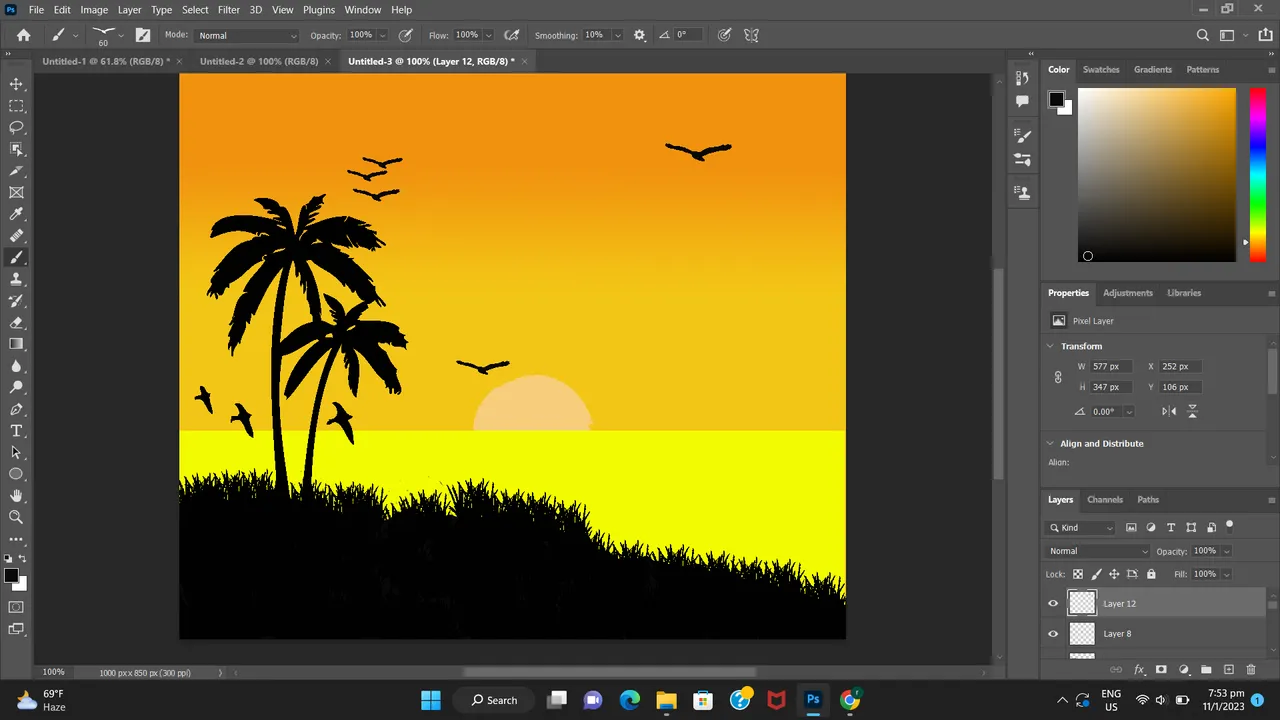Open the Flow dropdown arrow
Image resolution: width=1280 pixels, height=720 pixels.
coord(488,35)
